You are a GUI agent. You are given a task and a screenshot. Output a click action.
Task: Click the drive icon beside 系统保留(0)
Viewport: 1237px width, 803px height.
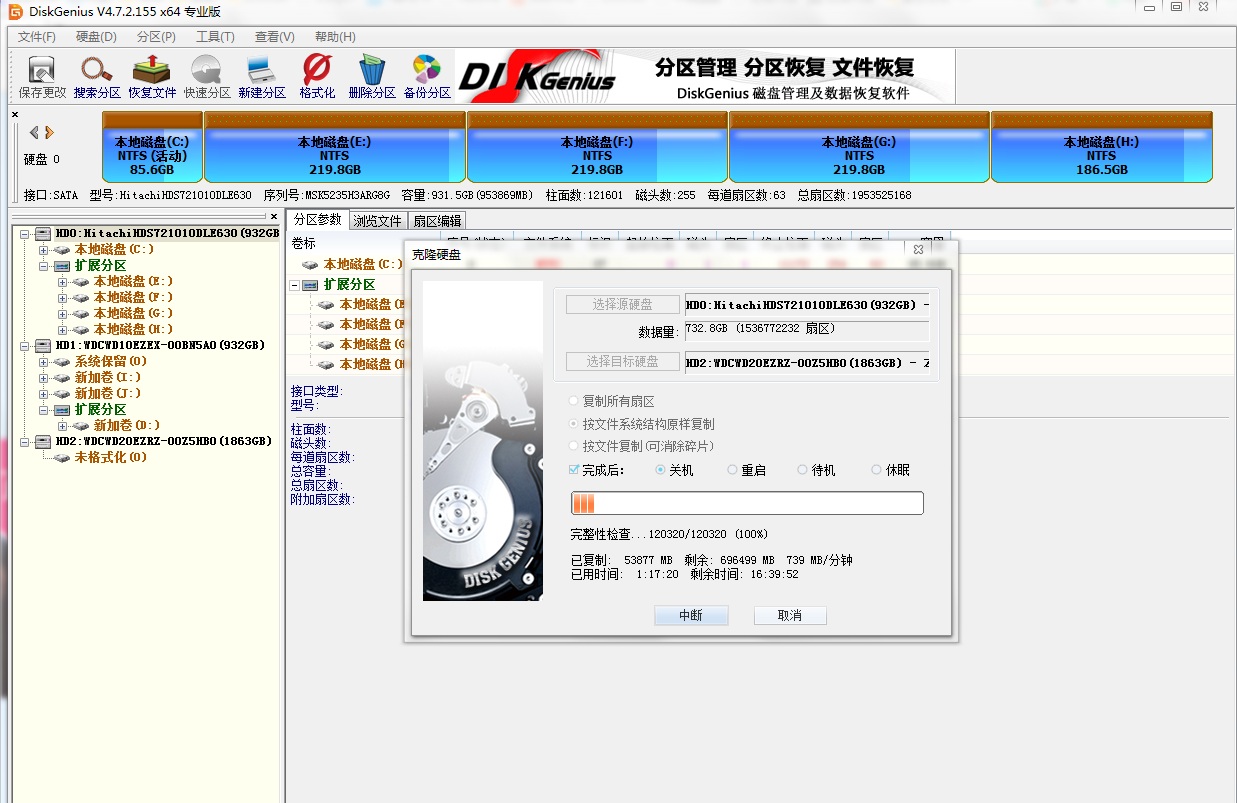pos(62,361)
